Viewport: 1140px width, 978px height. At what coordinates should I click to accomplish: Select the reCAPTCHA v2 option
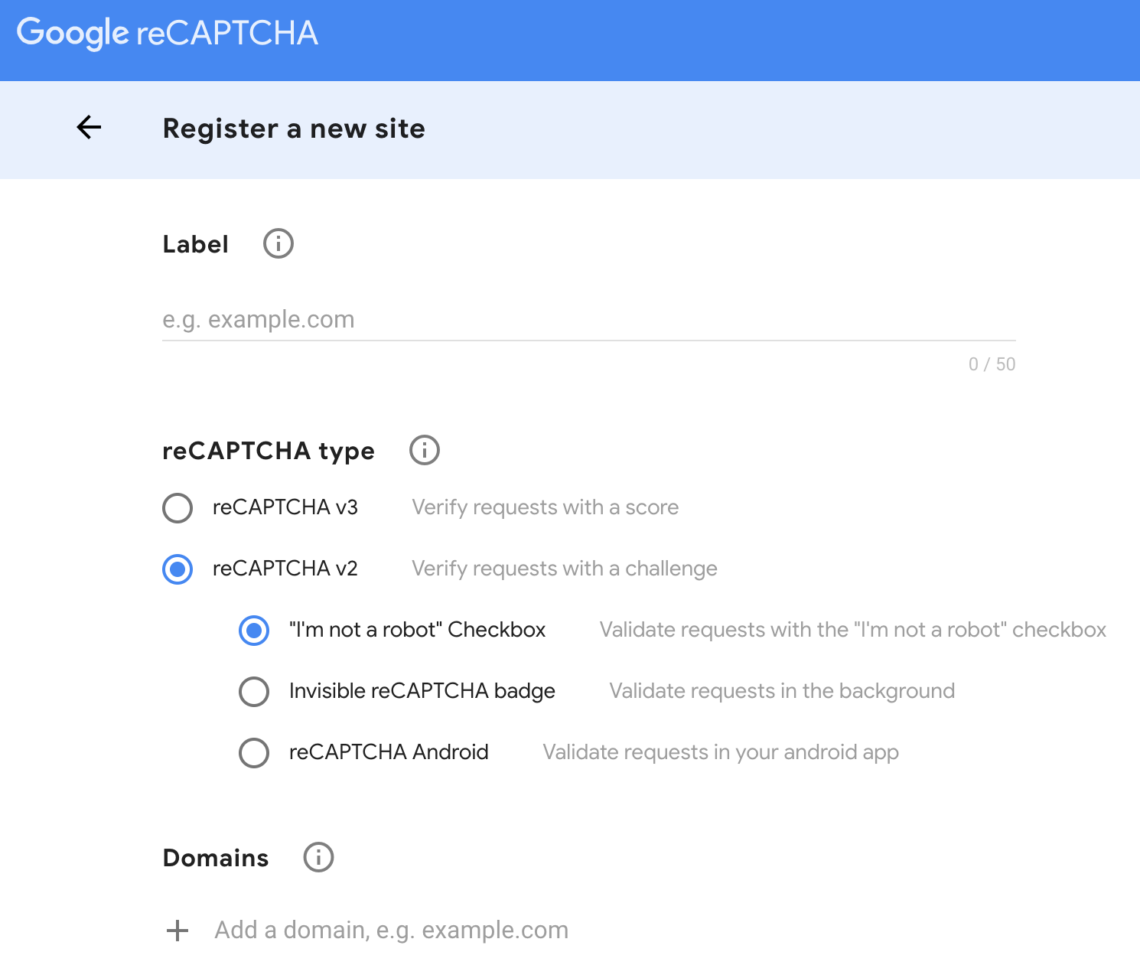pos(177,568)
